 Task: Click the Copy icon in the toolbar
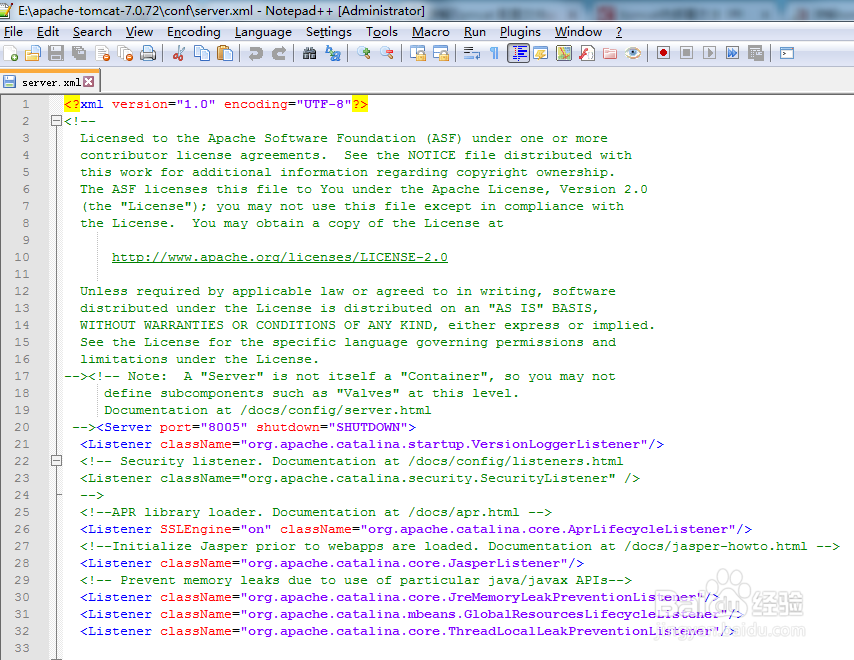202,53
